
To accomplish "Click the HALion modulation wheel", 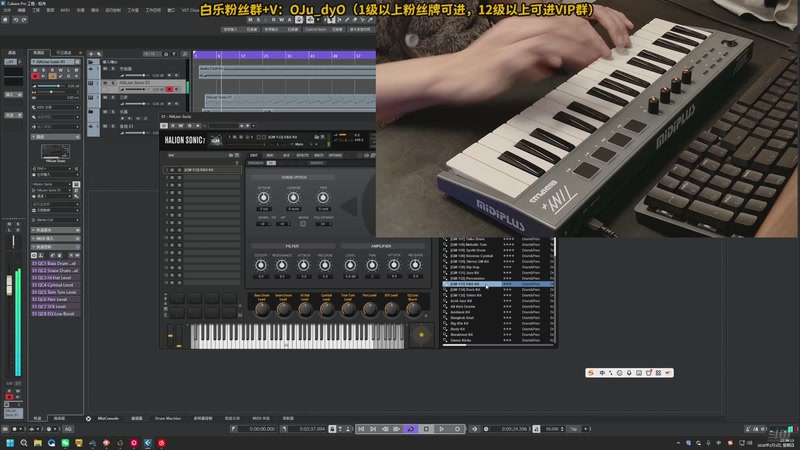I will 179,336.
